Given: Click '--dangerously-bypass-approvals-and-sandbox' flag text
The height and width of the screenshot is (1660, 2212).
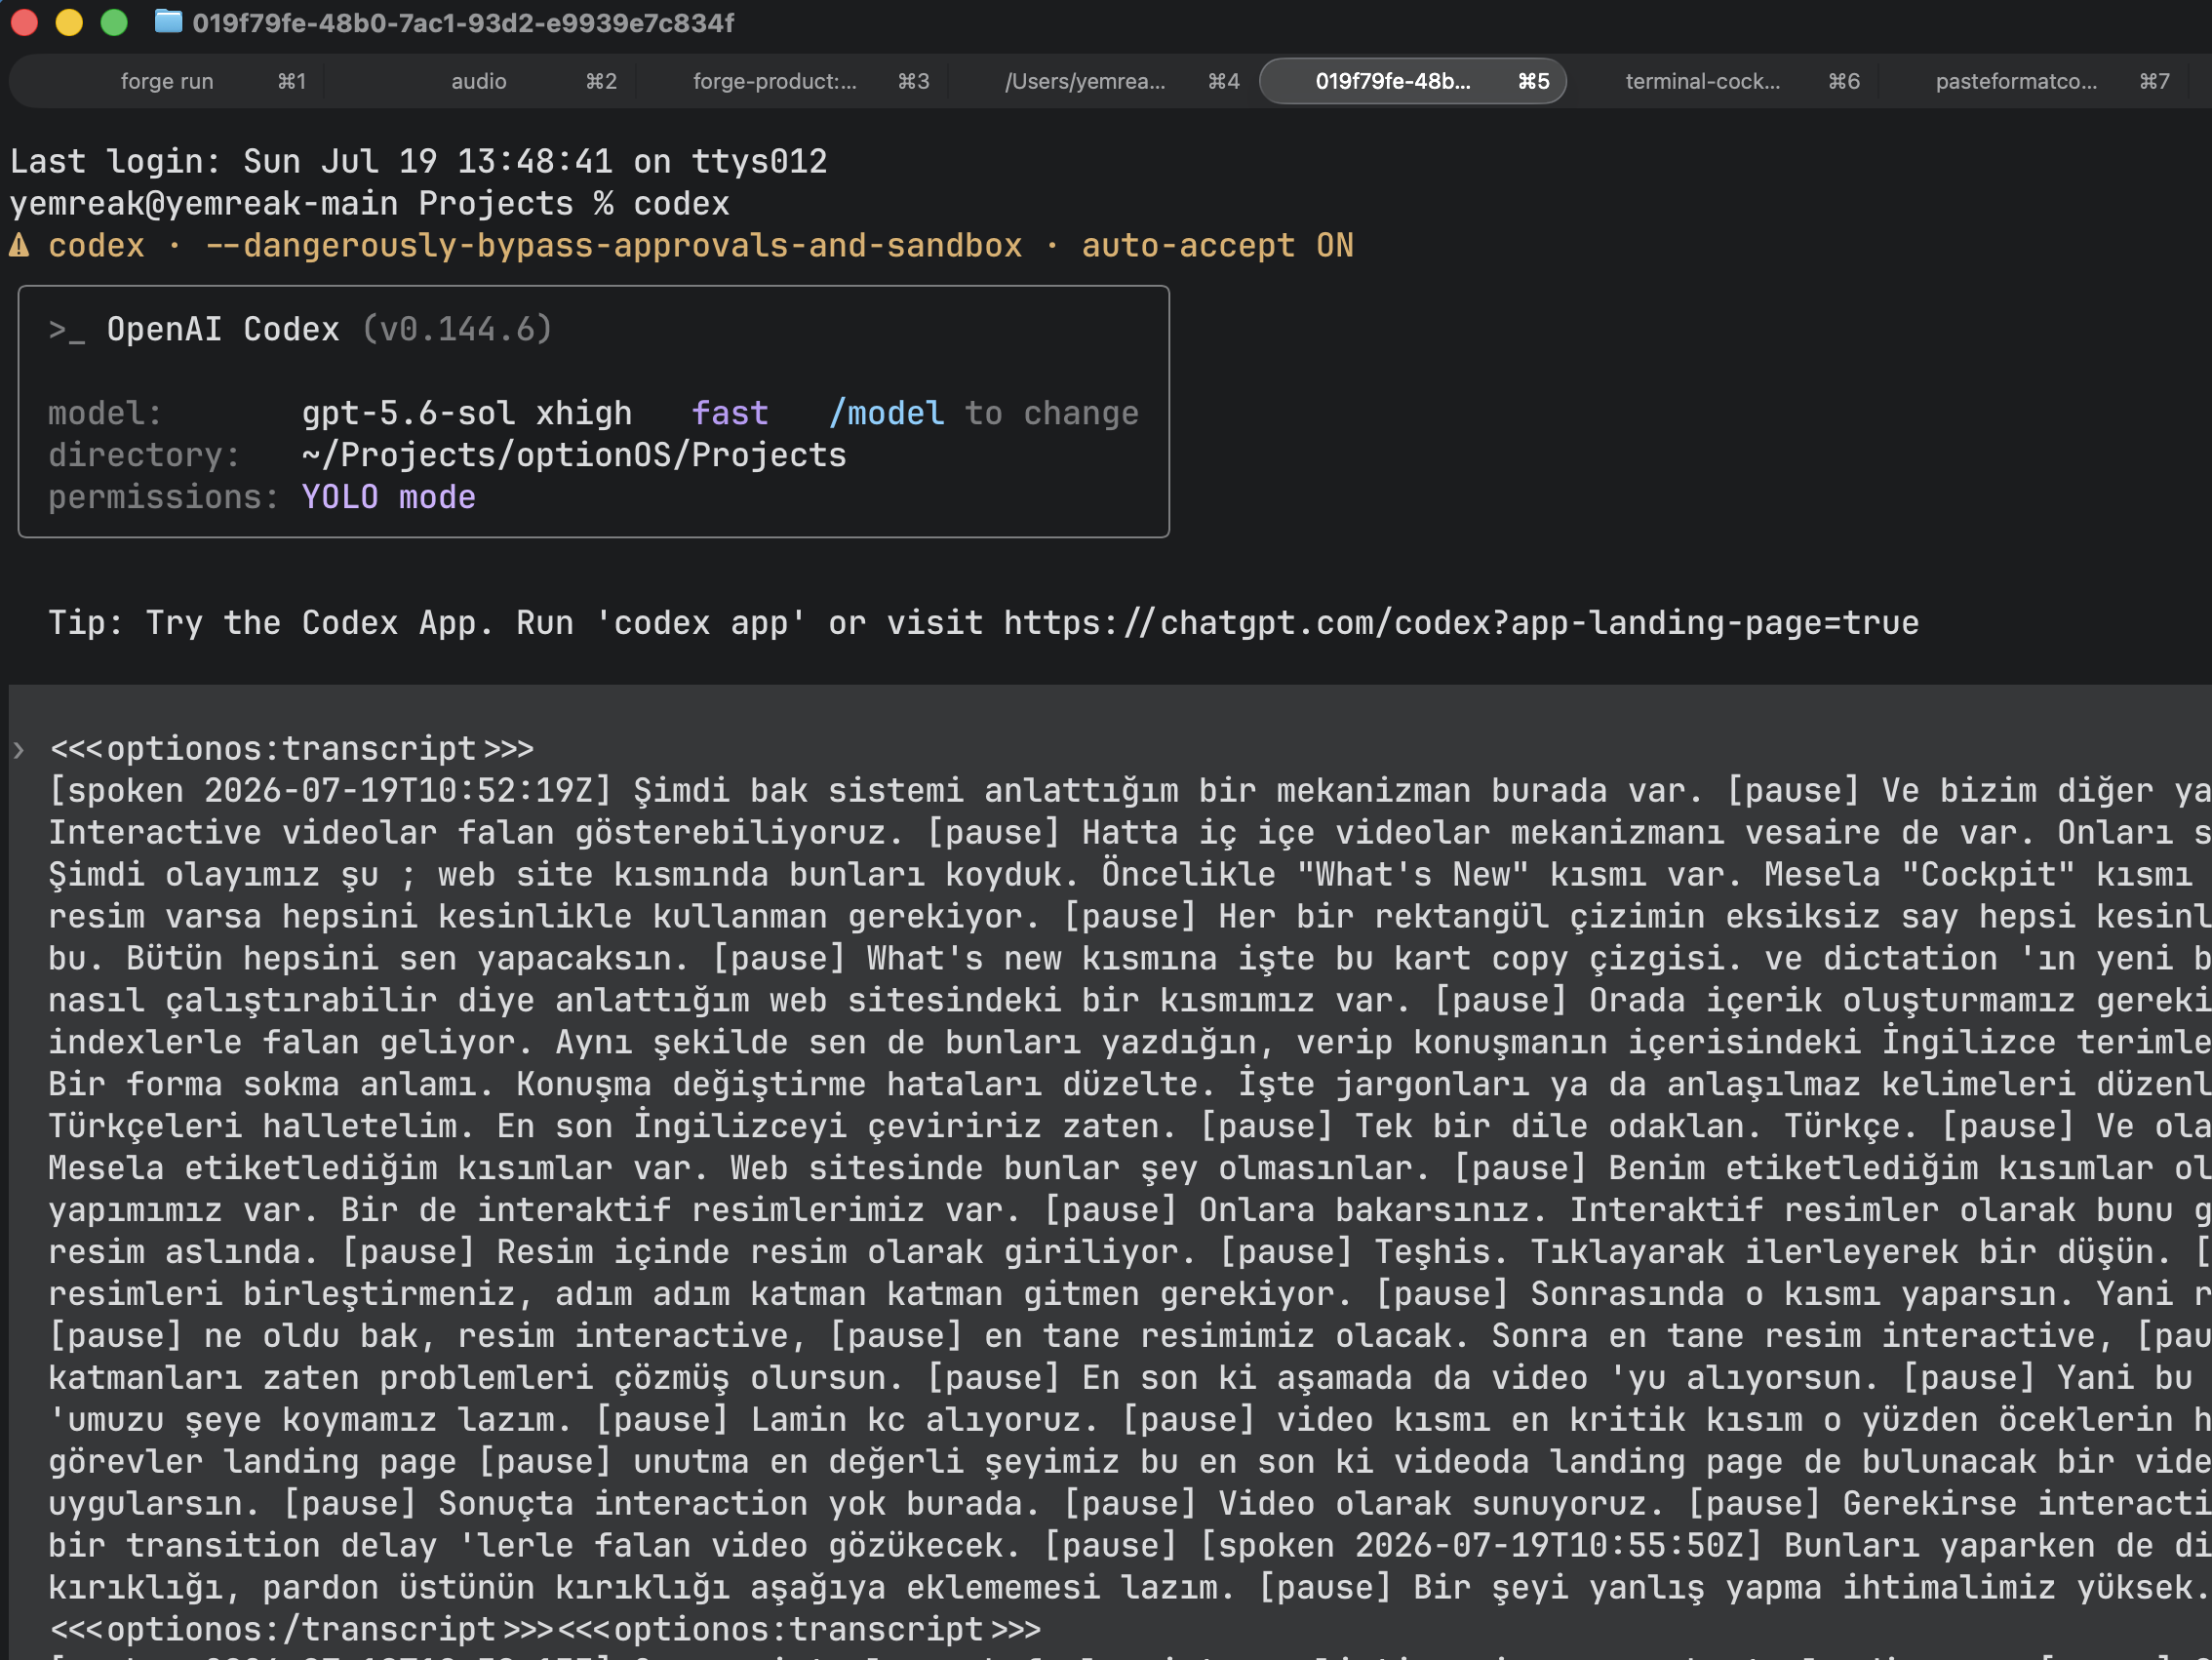Looking at the screenshot, I should point(614,245).
